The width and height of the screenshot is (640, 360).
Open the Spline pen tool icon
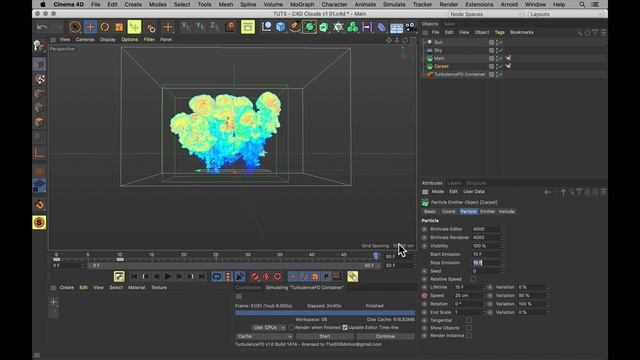[x=295, y=27]
